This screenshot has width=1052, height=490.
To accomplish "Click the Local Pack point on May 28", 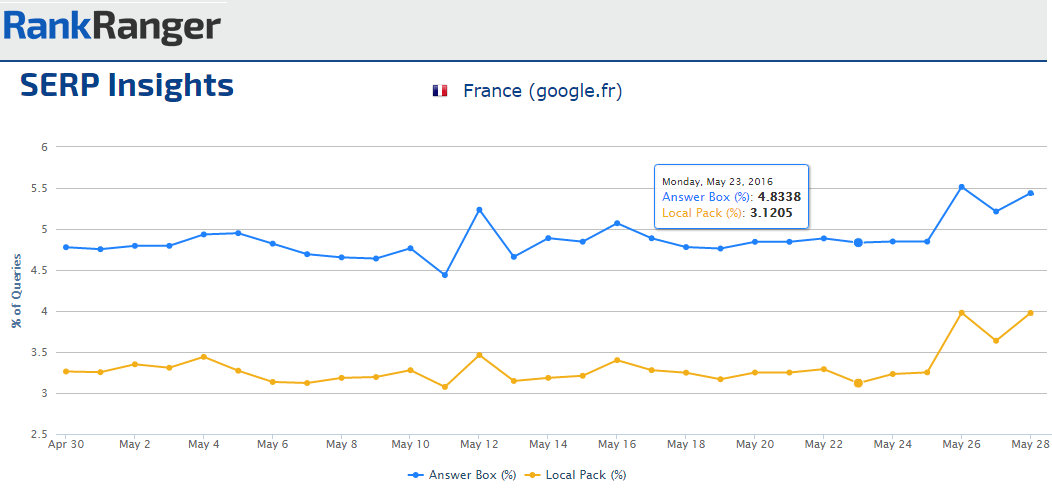I will [1030, 313].
